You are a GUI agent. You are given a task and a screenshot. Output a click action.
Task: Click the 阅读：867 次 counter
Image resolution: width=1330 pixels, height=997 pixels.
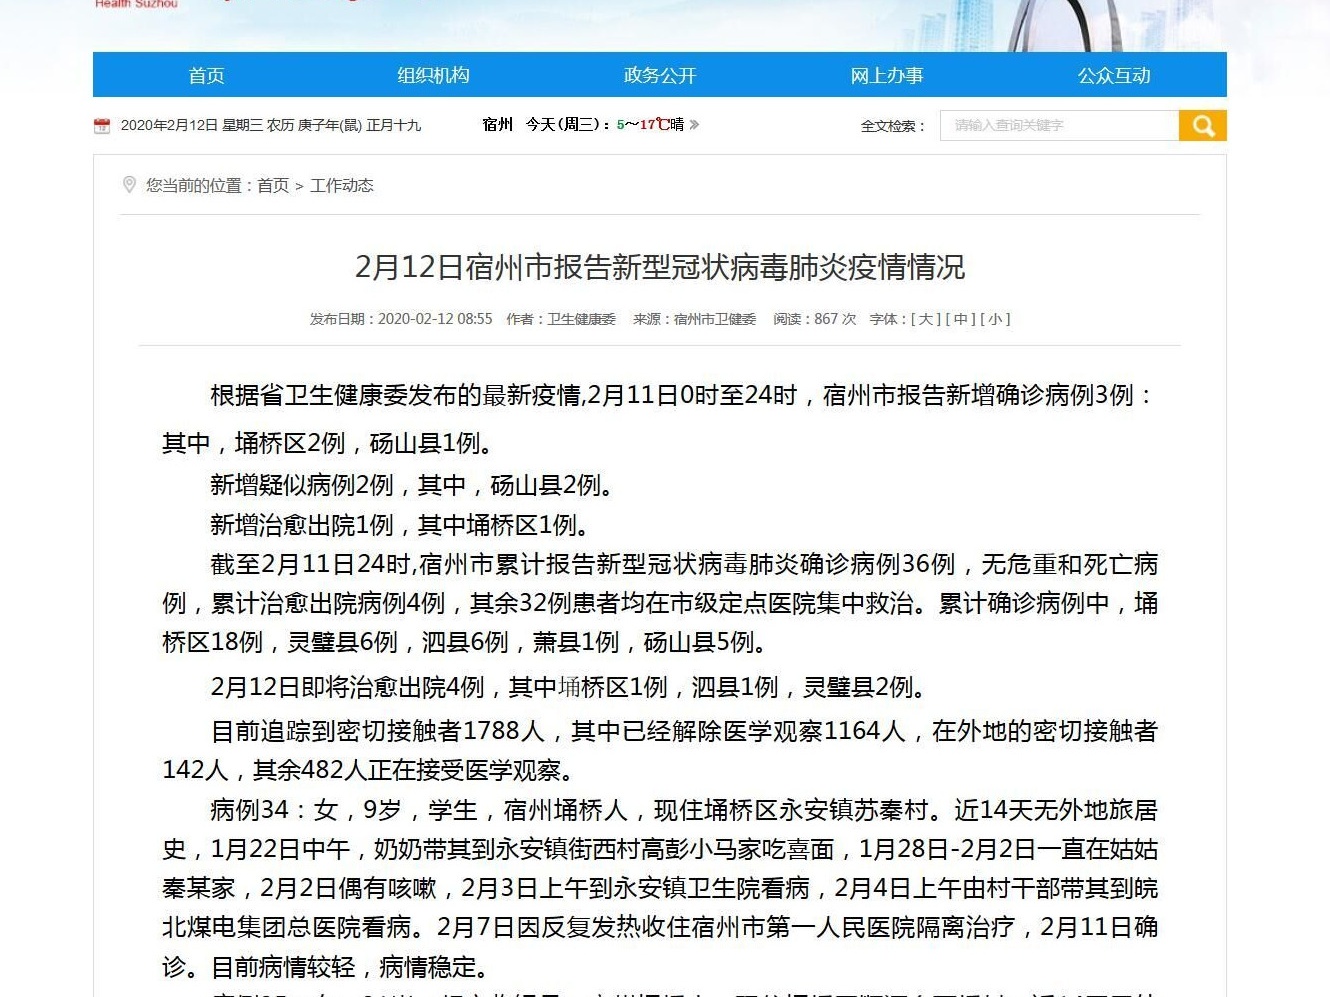814,319
